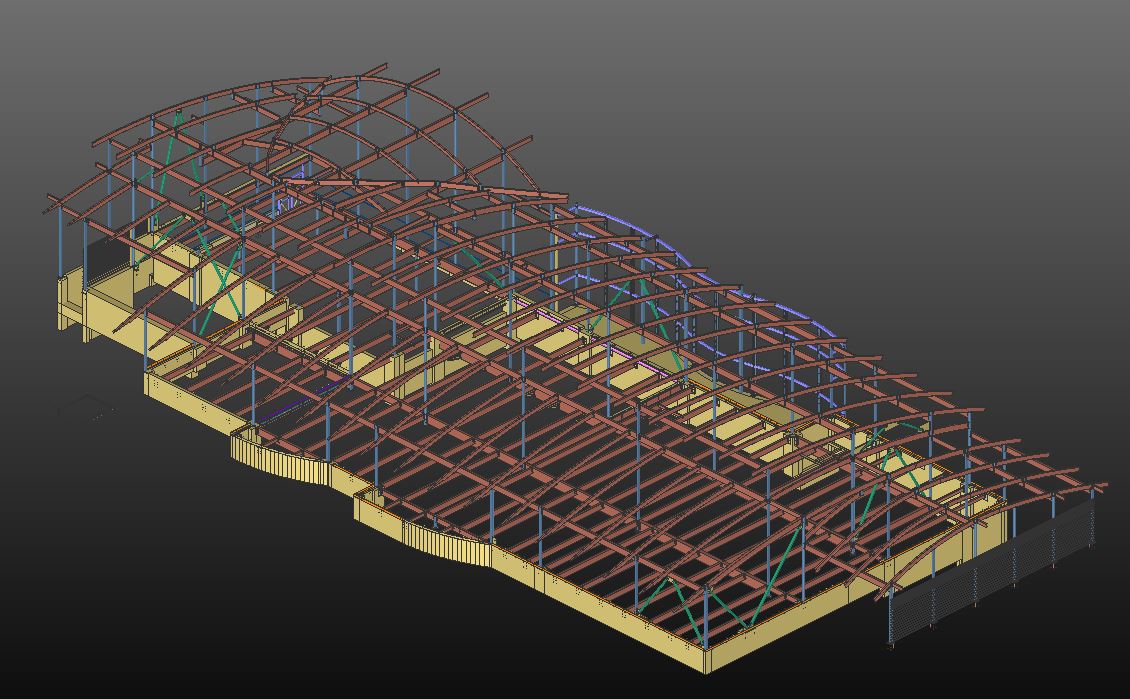Select the grey mesh screen panel beside the building
This screenshot has width=1130, height=699.
pyautogui.click(x=992, y=570)
